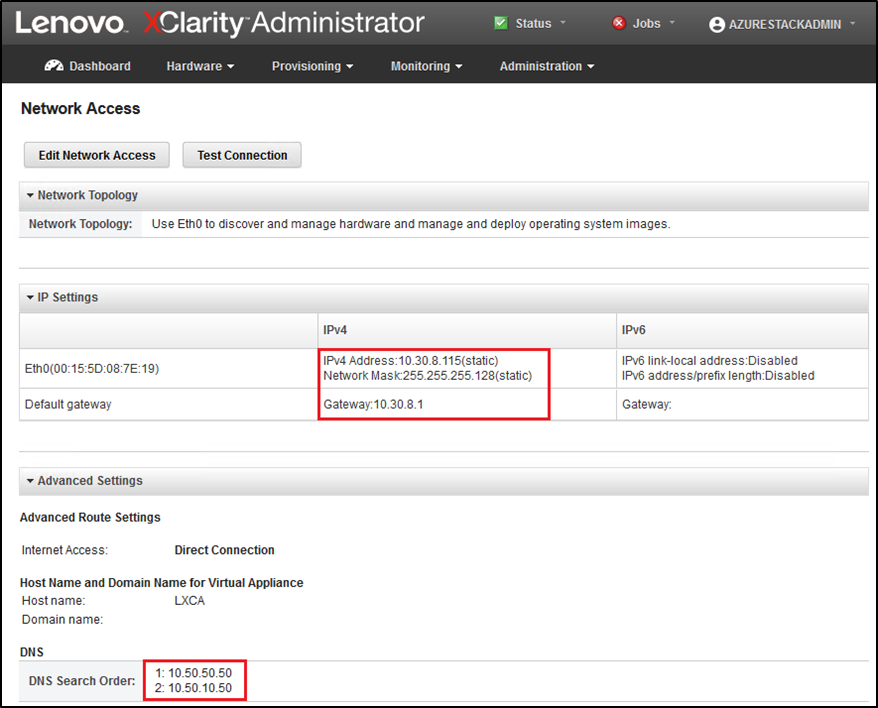Open the AZURESTACKADMIN account dropdown arrow

pyautogui.click(x=852, y=24)
